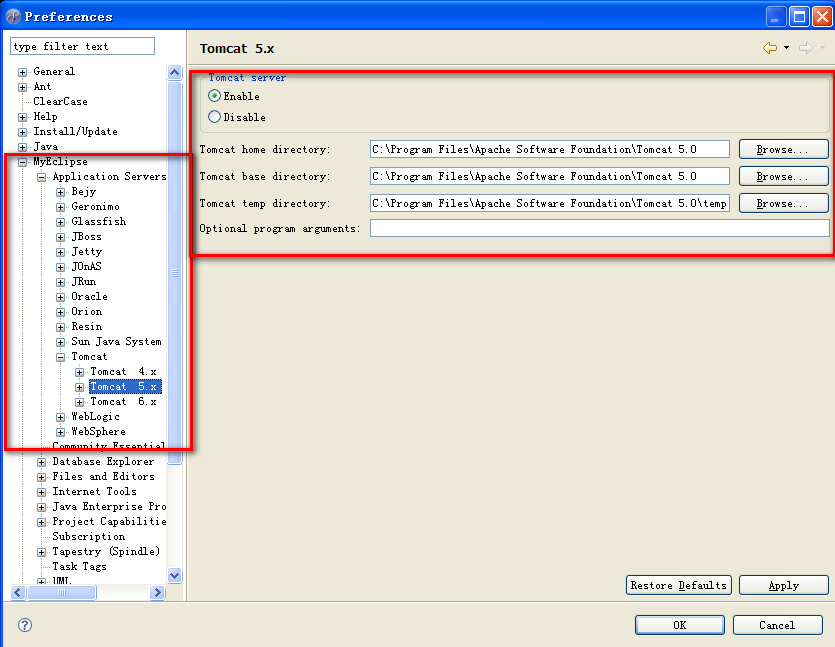Image resolution: width=835 pixels, height=647 pixels.
Task: Click Browse for Tomcat base directory
Action: tap(783, 176)
